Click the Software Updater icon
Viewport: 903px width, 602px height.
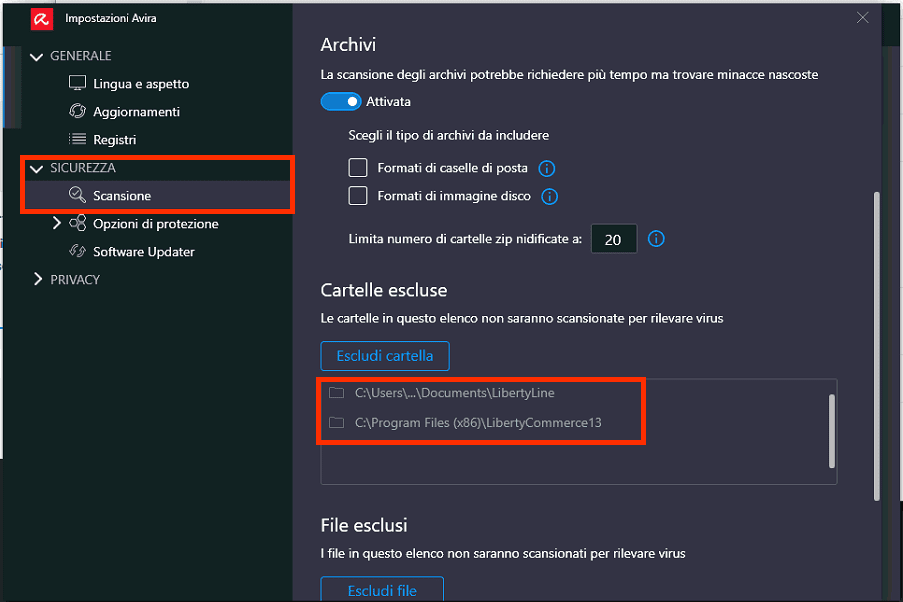click(77, 251)
